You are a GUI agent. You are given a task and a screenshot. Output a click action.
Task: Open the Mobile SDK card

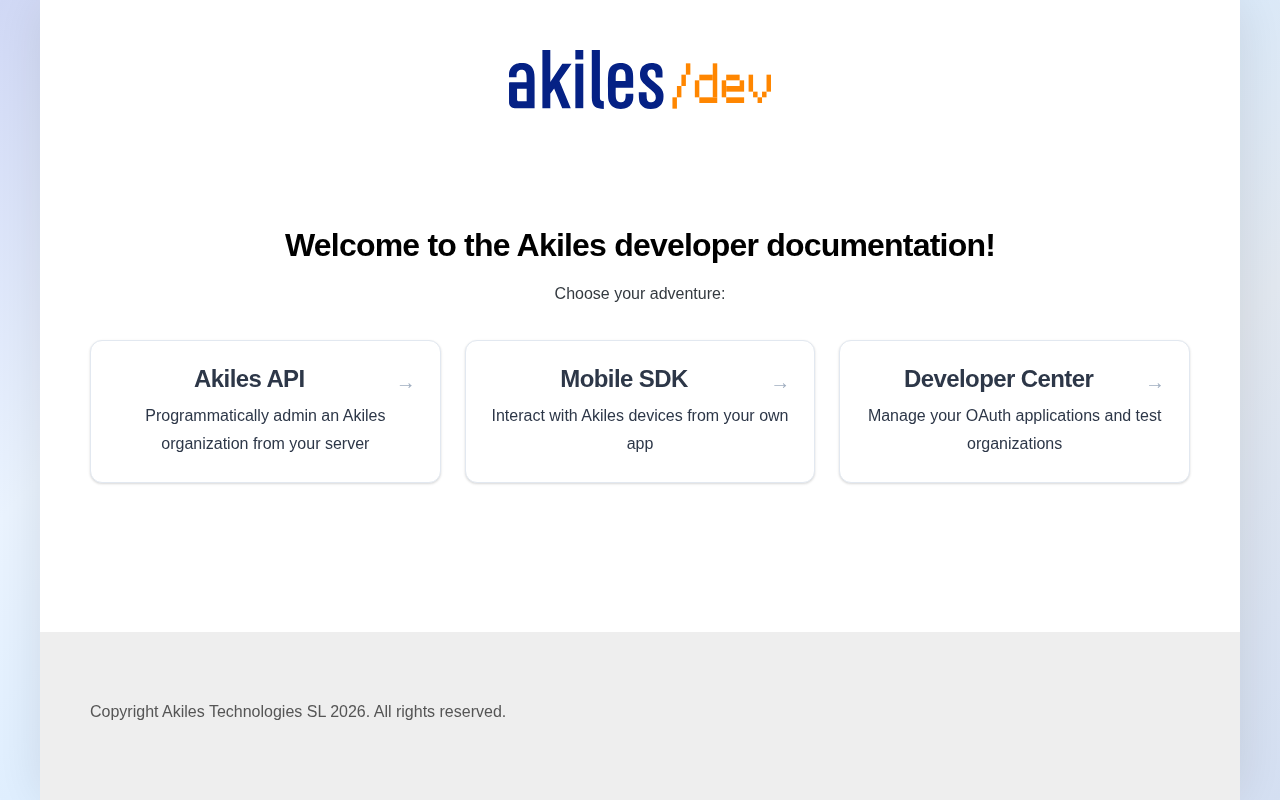point(640,412)
